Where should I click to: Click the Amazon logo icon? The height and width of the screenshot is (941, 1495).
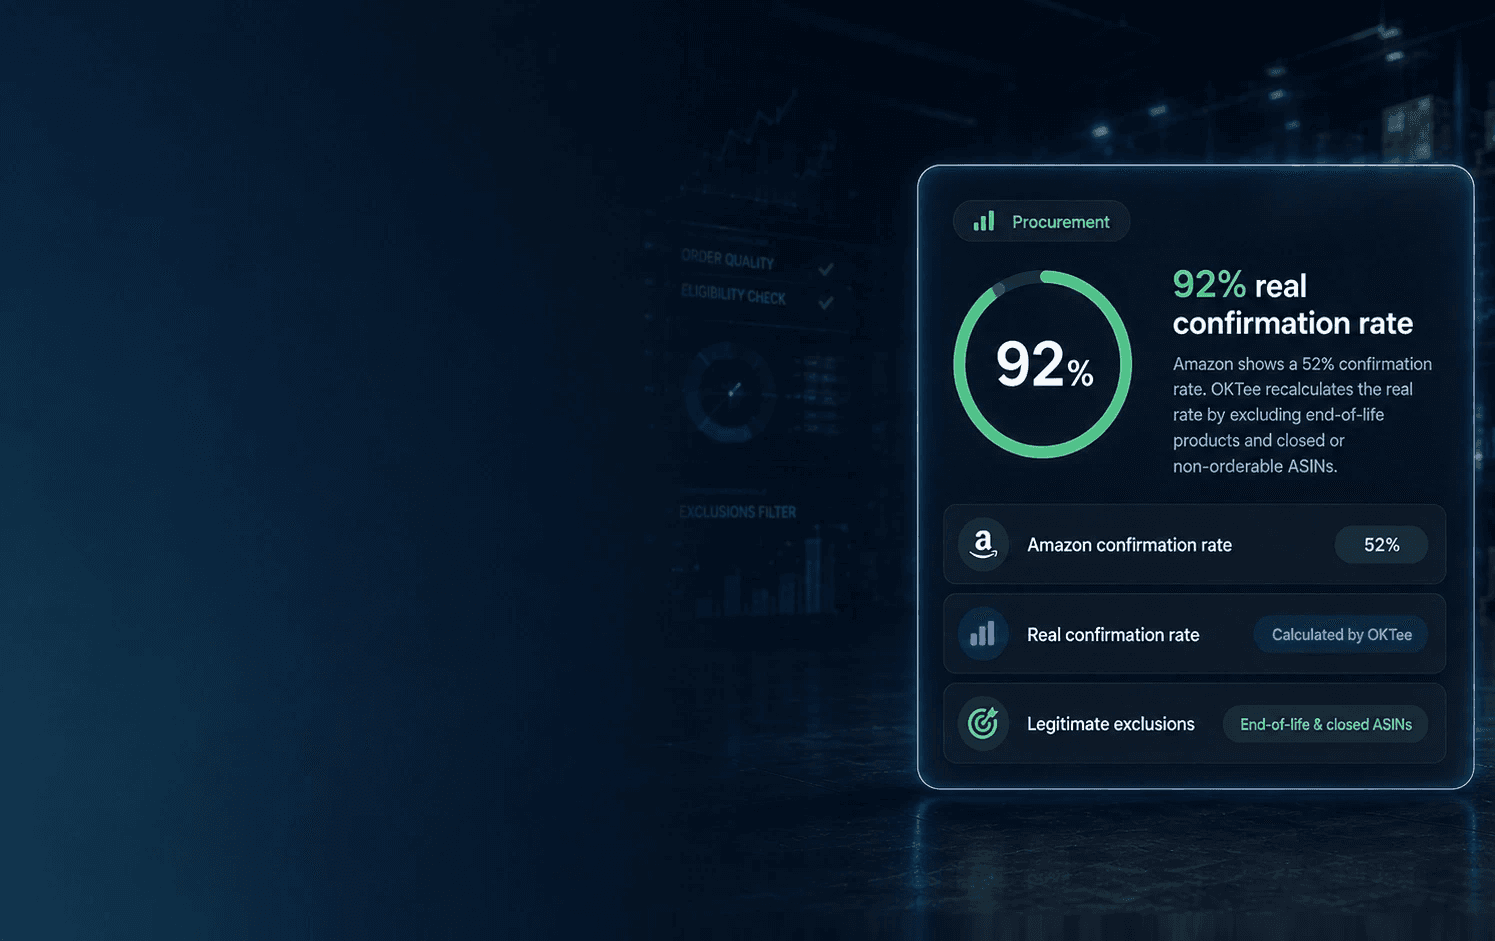pyautogui.click(x=983, y=544)
